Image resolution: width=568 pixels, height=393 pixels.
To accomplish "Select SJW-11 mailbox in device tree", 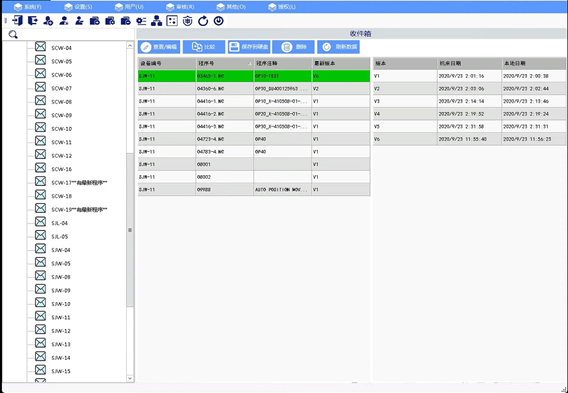I will pyautogui.click(x=53, y=317).
